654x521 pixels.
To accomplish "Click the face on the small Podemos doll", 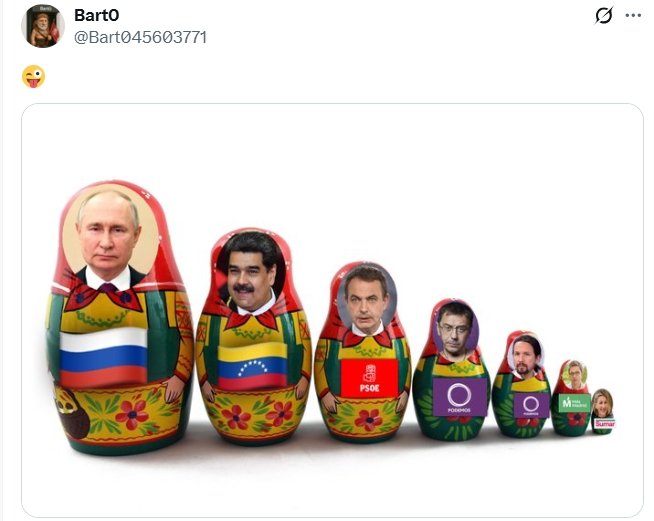I will pyautogui.click(x=525, y=356).
